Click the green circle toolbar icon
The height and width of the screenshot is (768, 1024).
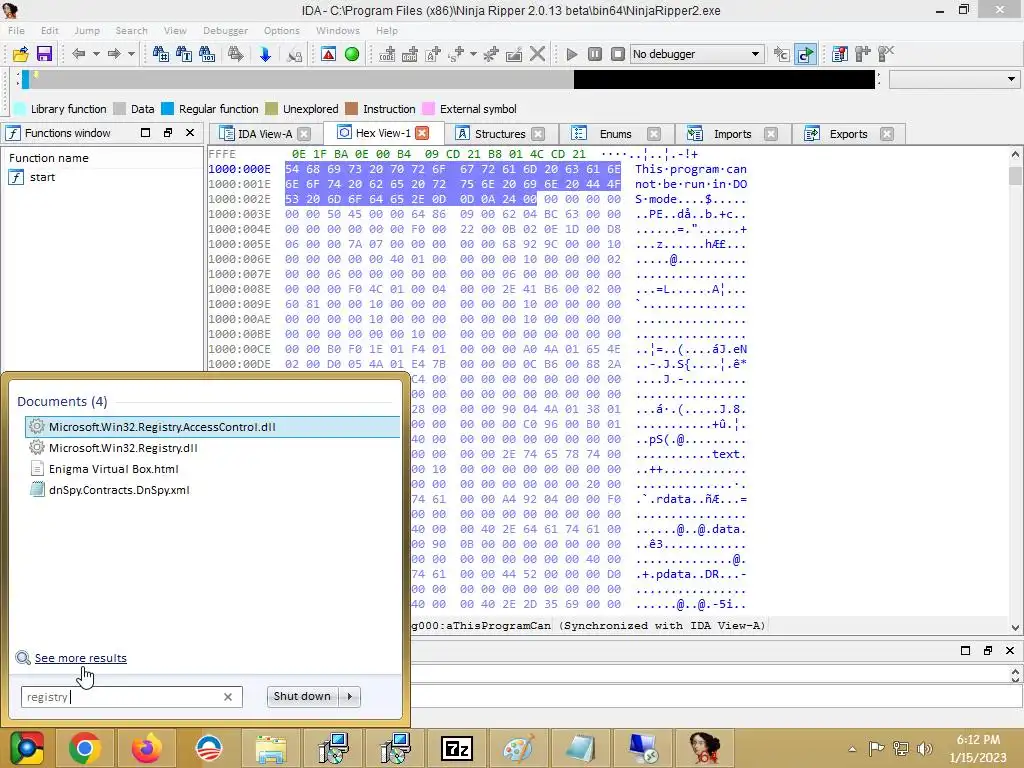pos(352,54)
